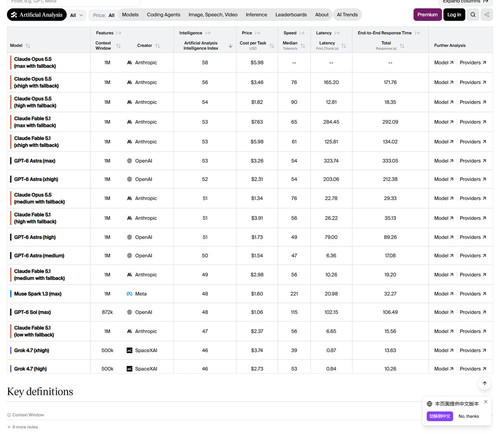Sort by Context Window column
This screenshot has height=434, width=500.
point(118,46)
